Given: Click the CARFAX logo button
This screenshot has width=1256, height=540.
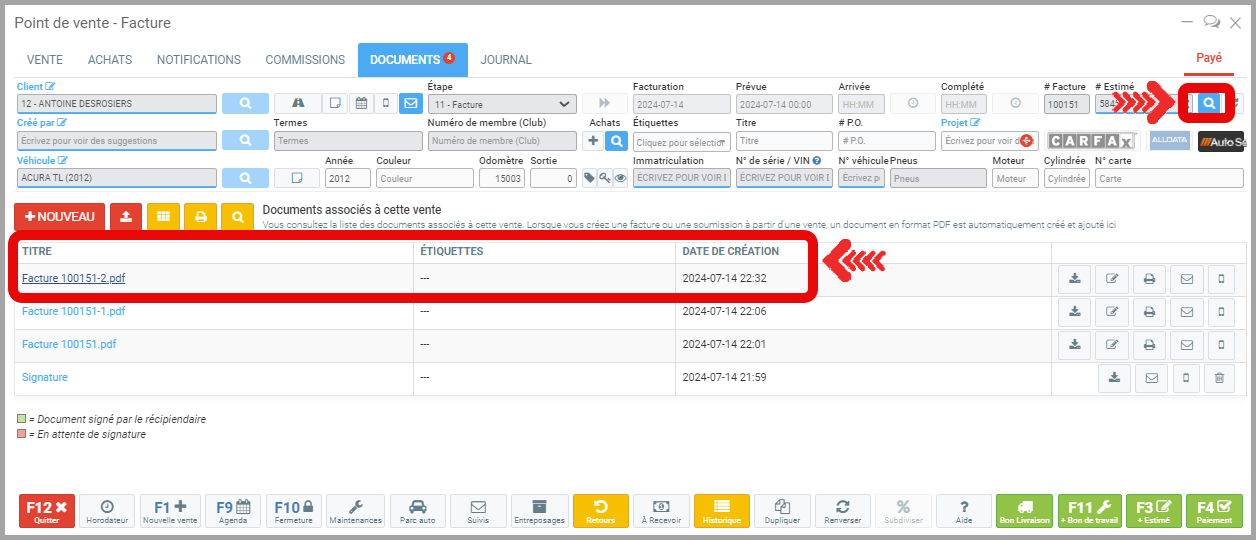Looking at the screenshot, I should (x=1090, y=141).
